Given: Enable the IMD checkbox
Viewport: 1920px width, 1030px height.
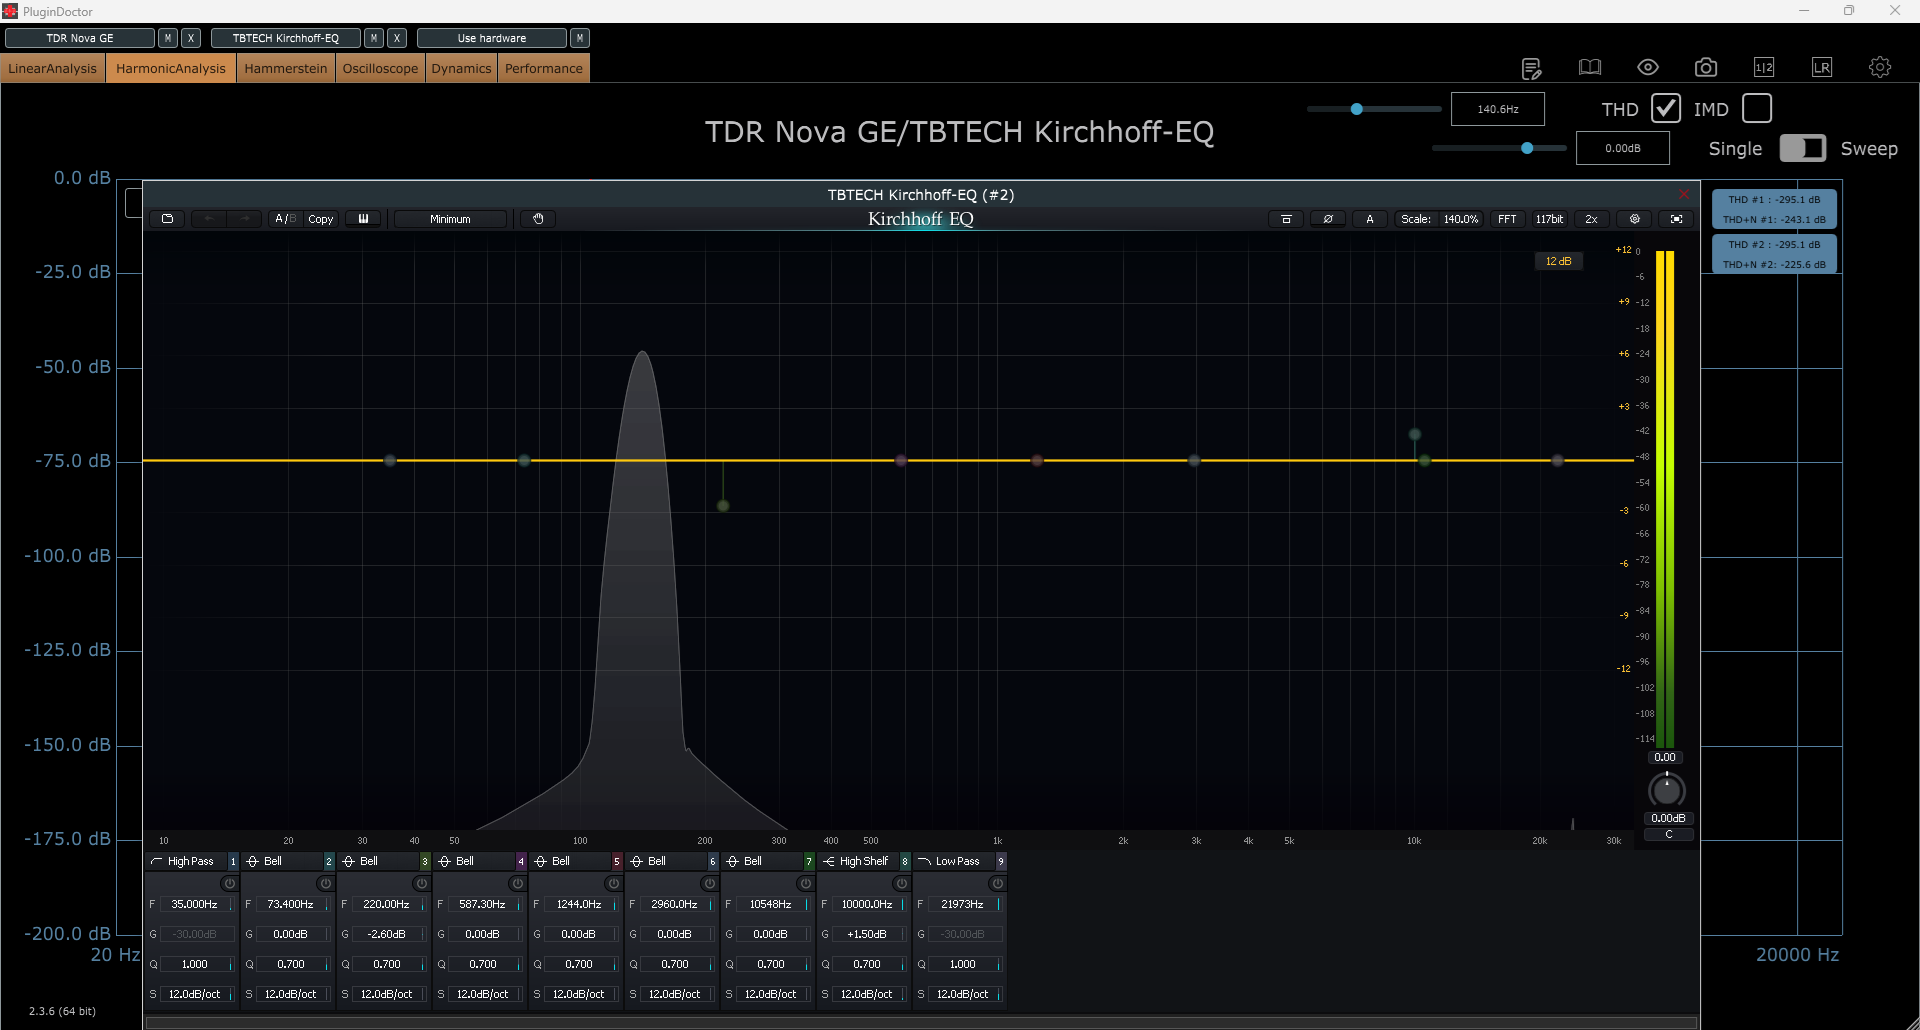Looking at the screenshot, I should pyautogui.click(x=1757, y=108).
